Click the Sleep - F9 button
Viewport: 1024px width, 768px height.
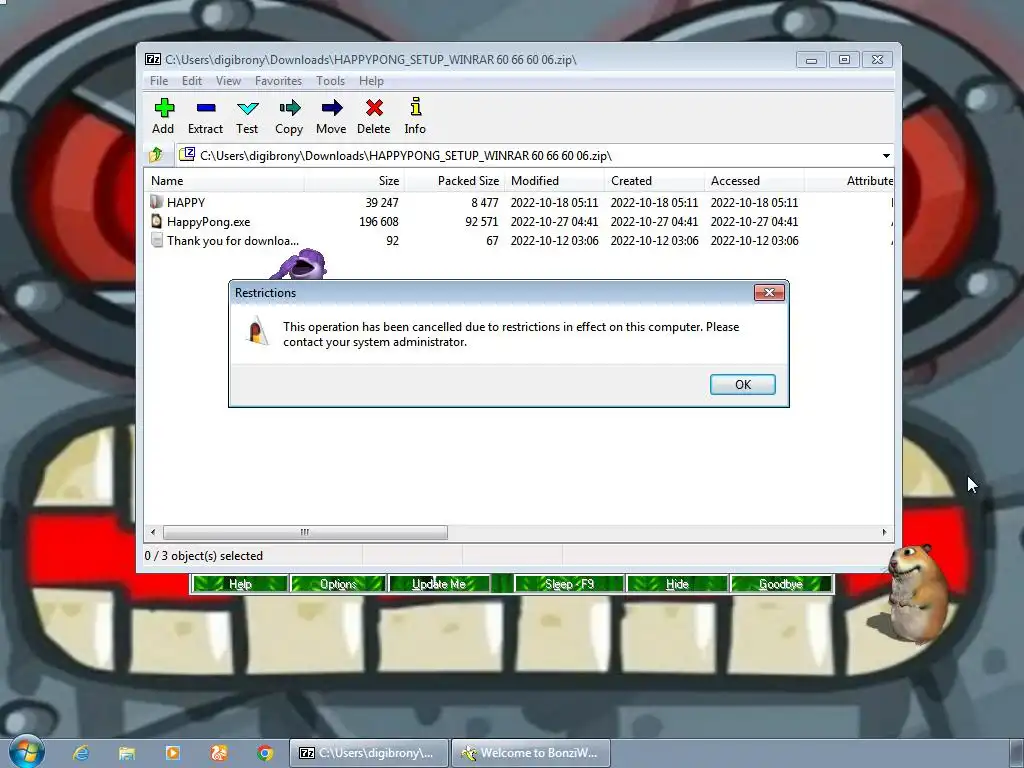[569, 584]
